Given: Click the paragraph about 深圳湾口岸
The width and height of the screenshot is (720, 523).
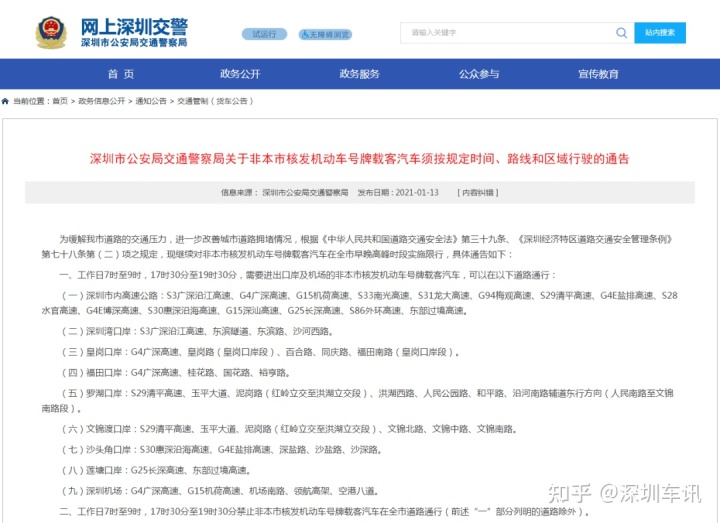Looking at the screenshot, I should [x=198, y=332].
